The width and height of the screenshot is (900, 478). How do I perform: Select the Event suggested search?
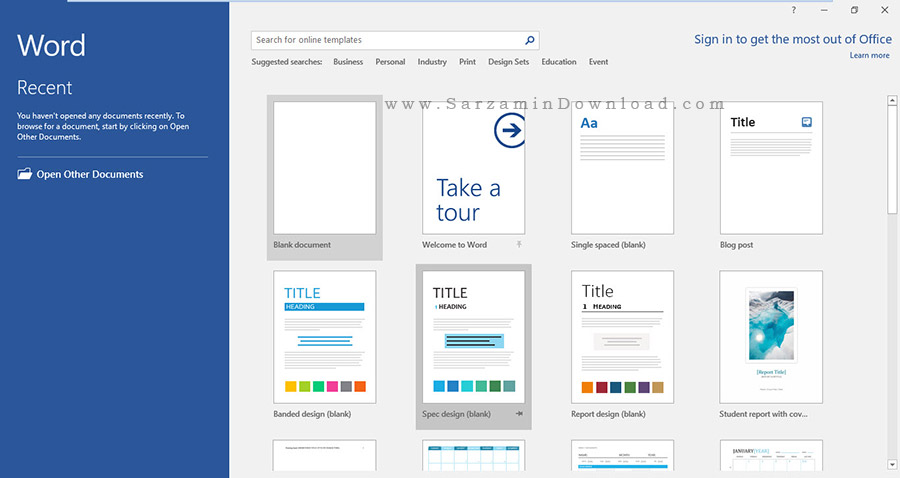coord(598,62)
